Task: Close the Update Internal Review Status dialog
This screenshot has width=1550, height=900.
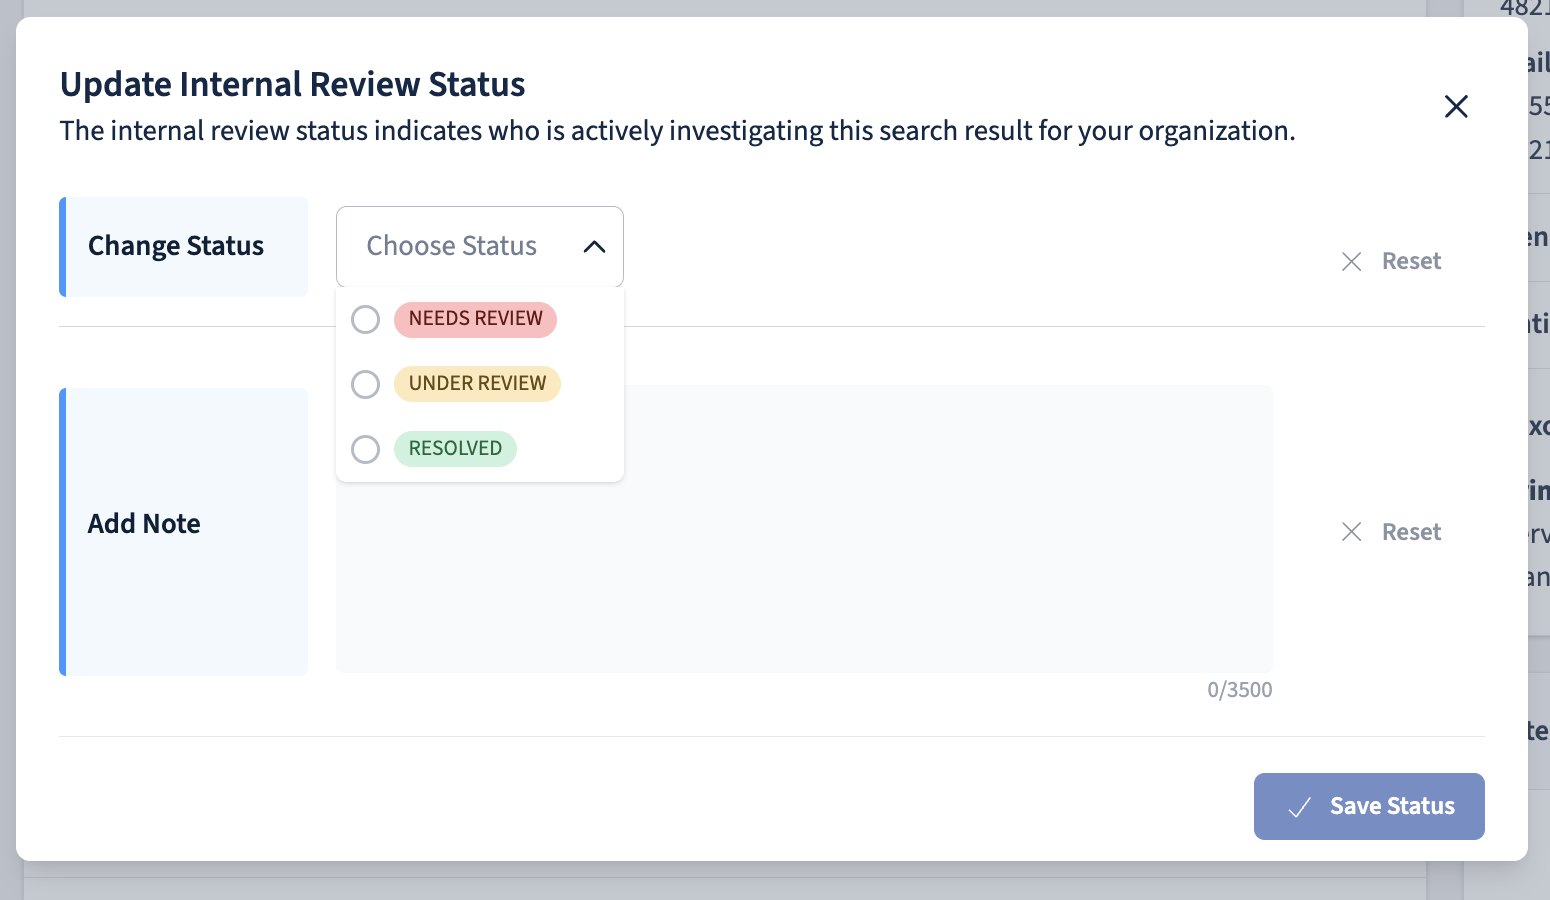Action: 1456,106
